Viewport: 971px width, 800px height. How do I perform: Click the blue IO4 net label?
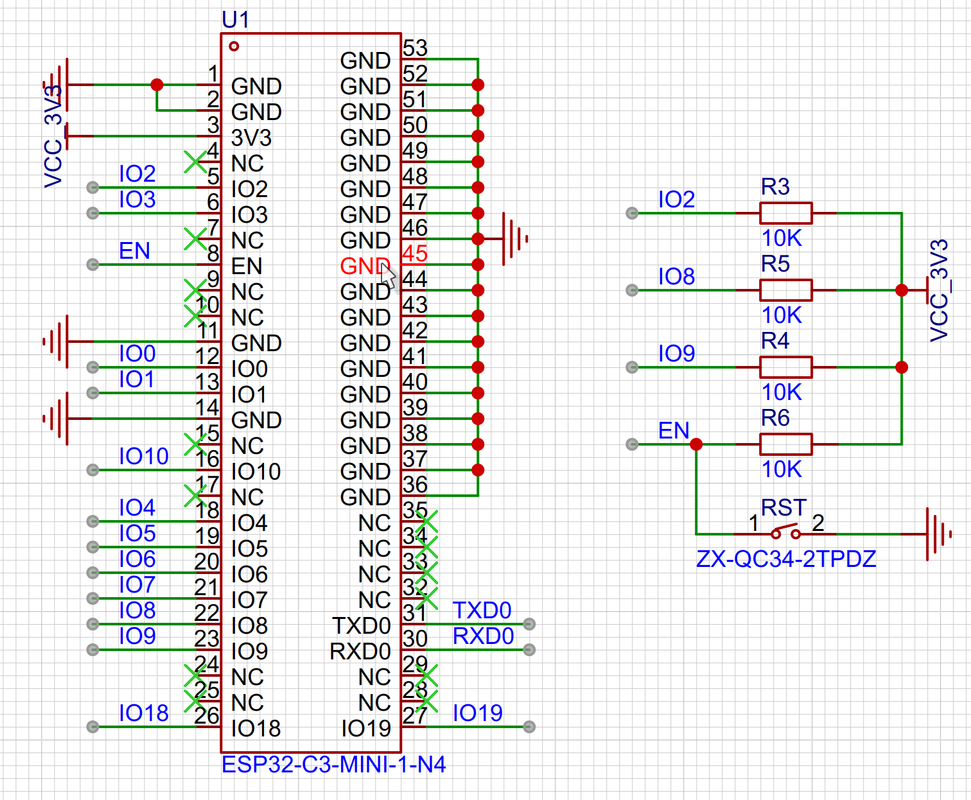click(137, 508)
